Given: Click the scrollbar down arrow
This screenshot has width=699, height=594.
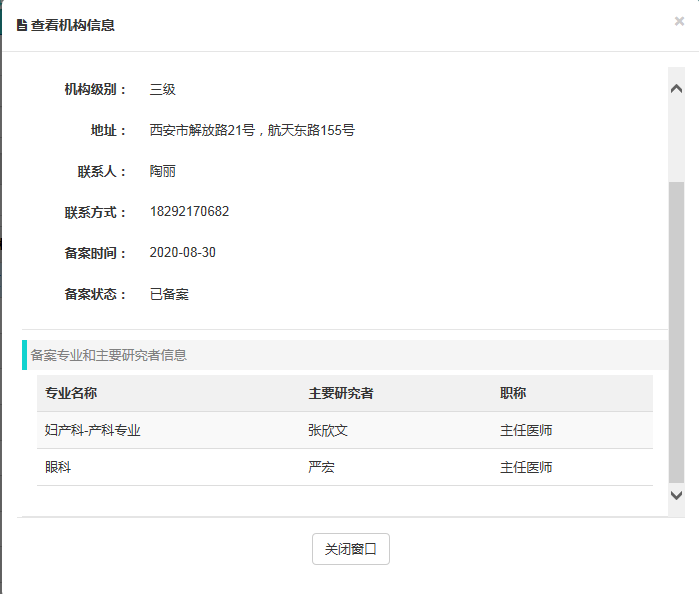Looking at the screenshot, I should [676, 494].
